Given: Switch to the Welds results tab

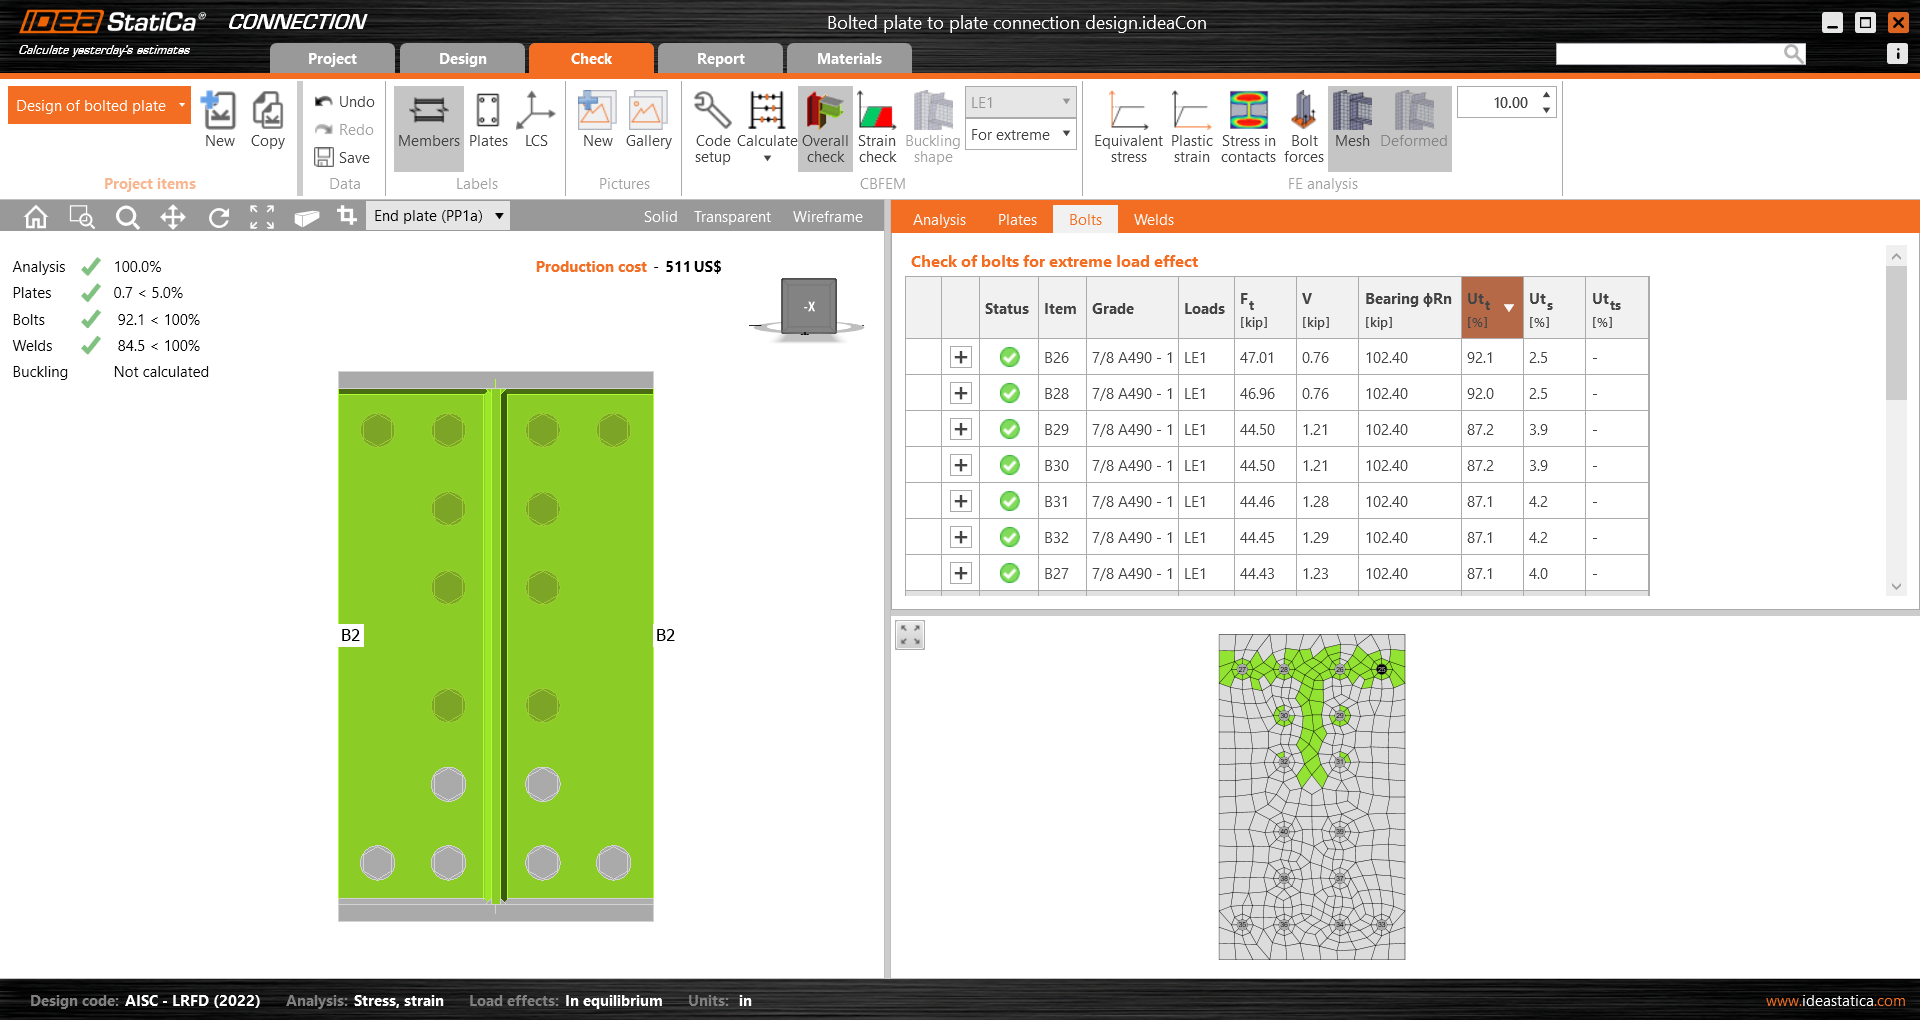Looking at the screenshot, I should pos(1152,219).
